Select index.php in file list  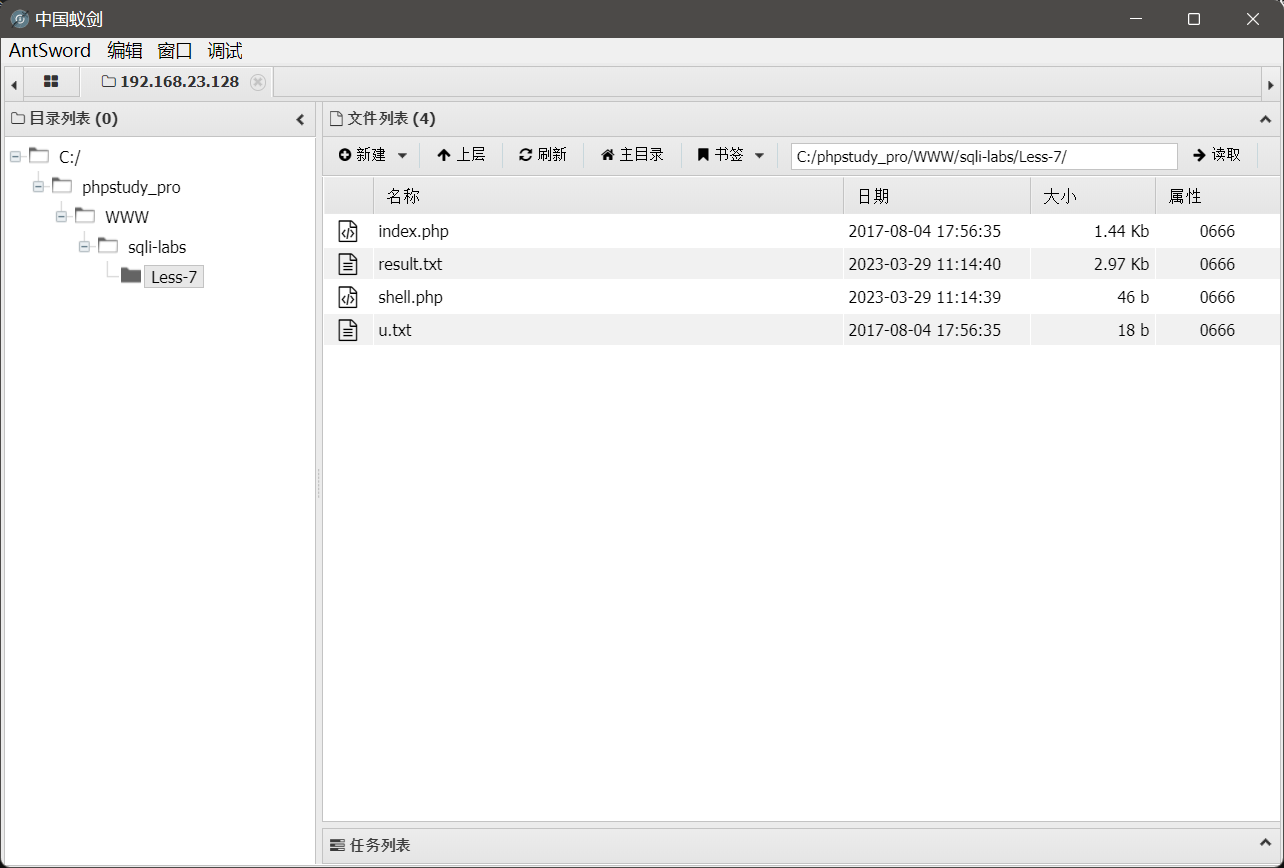click(x=413, y=231)
